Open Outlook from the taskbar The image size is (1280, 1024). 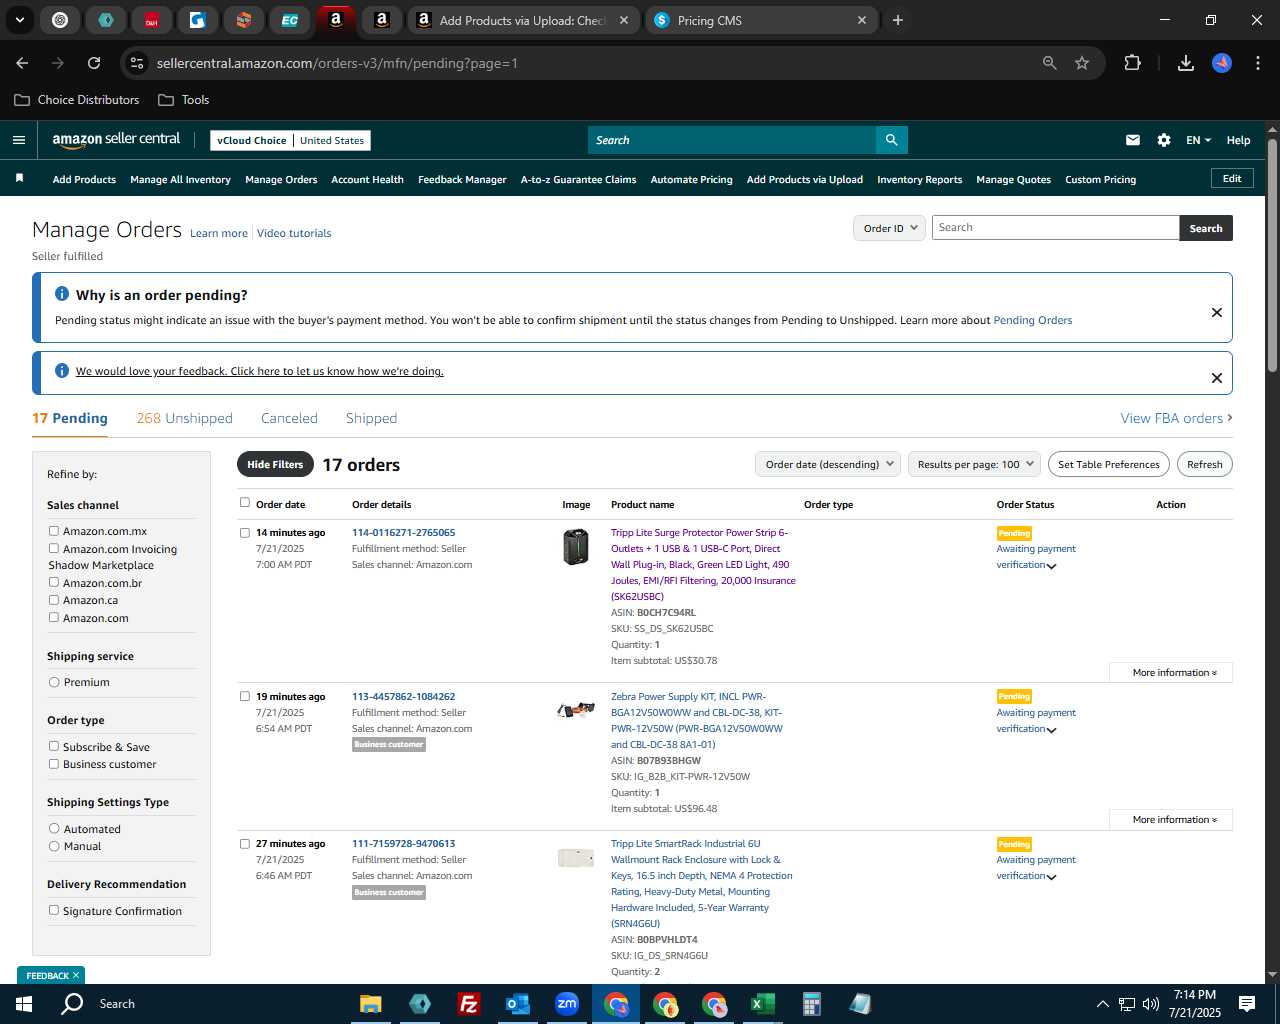(517, 1004)
